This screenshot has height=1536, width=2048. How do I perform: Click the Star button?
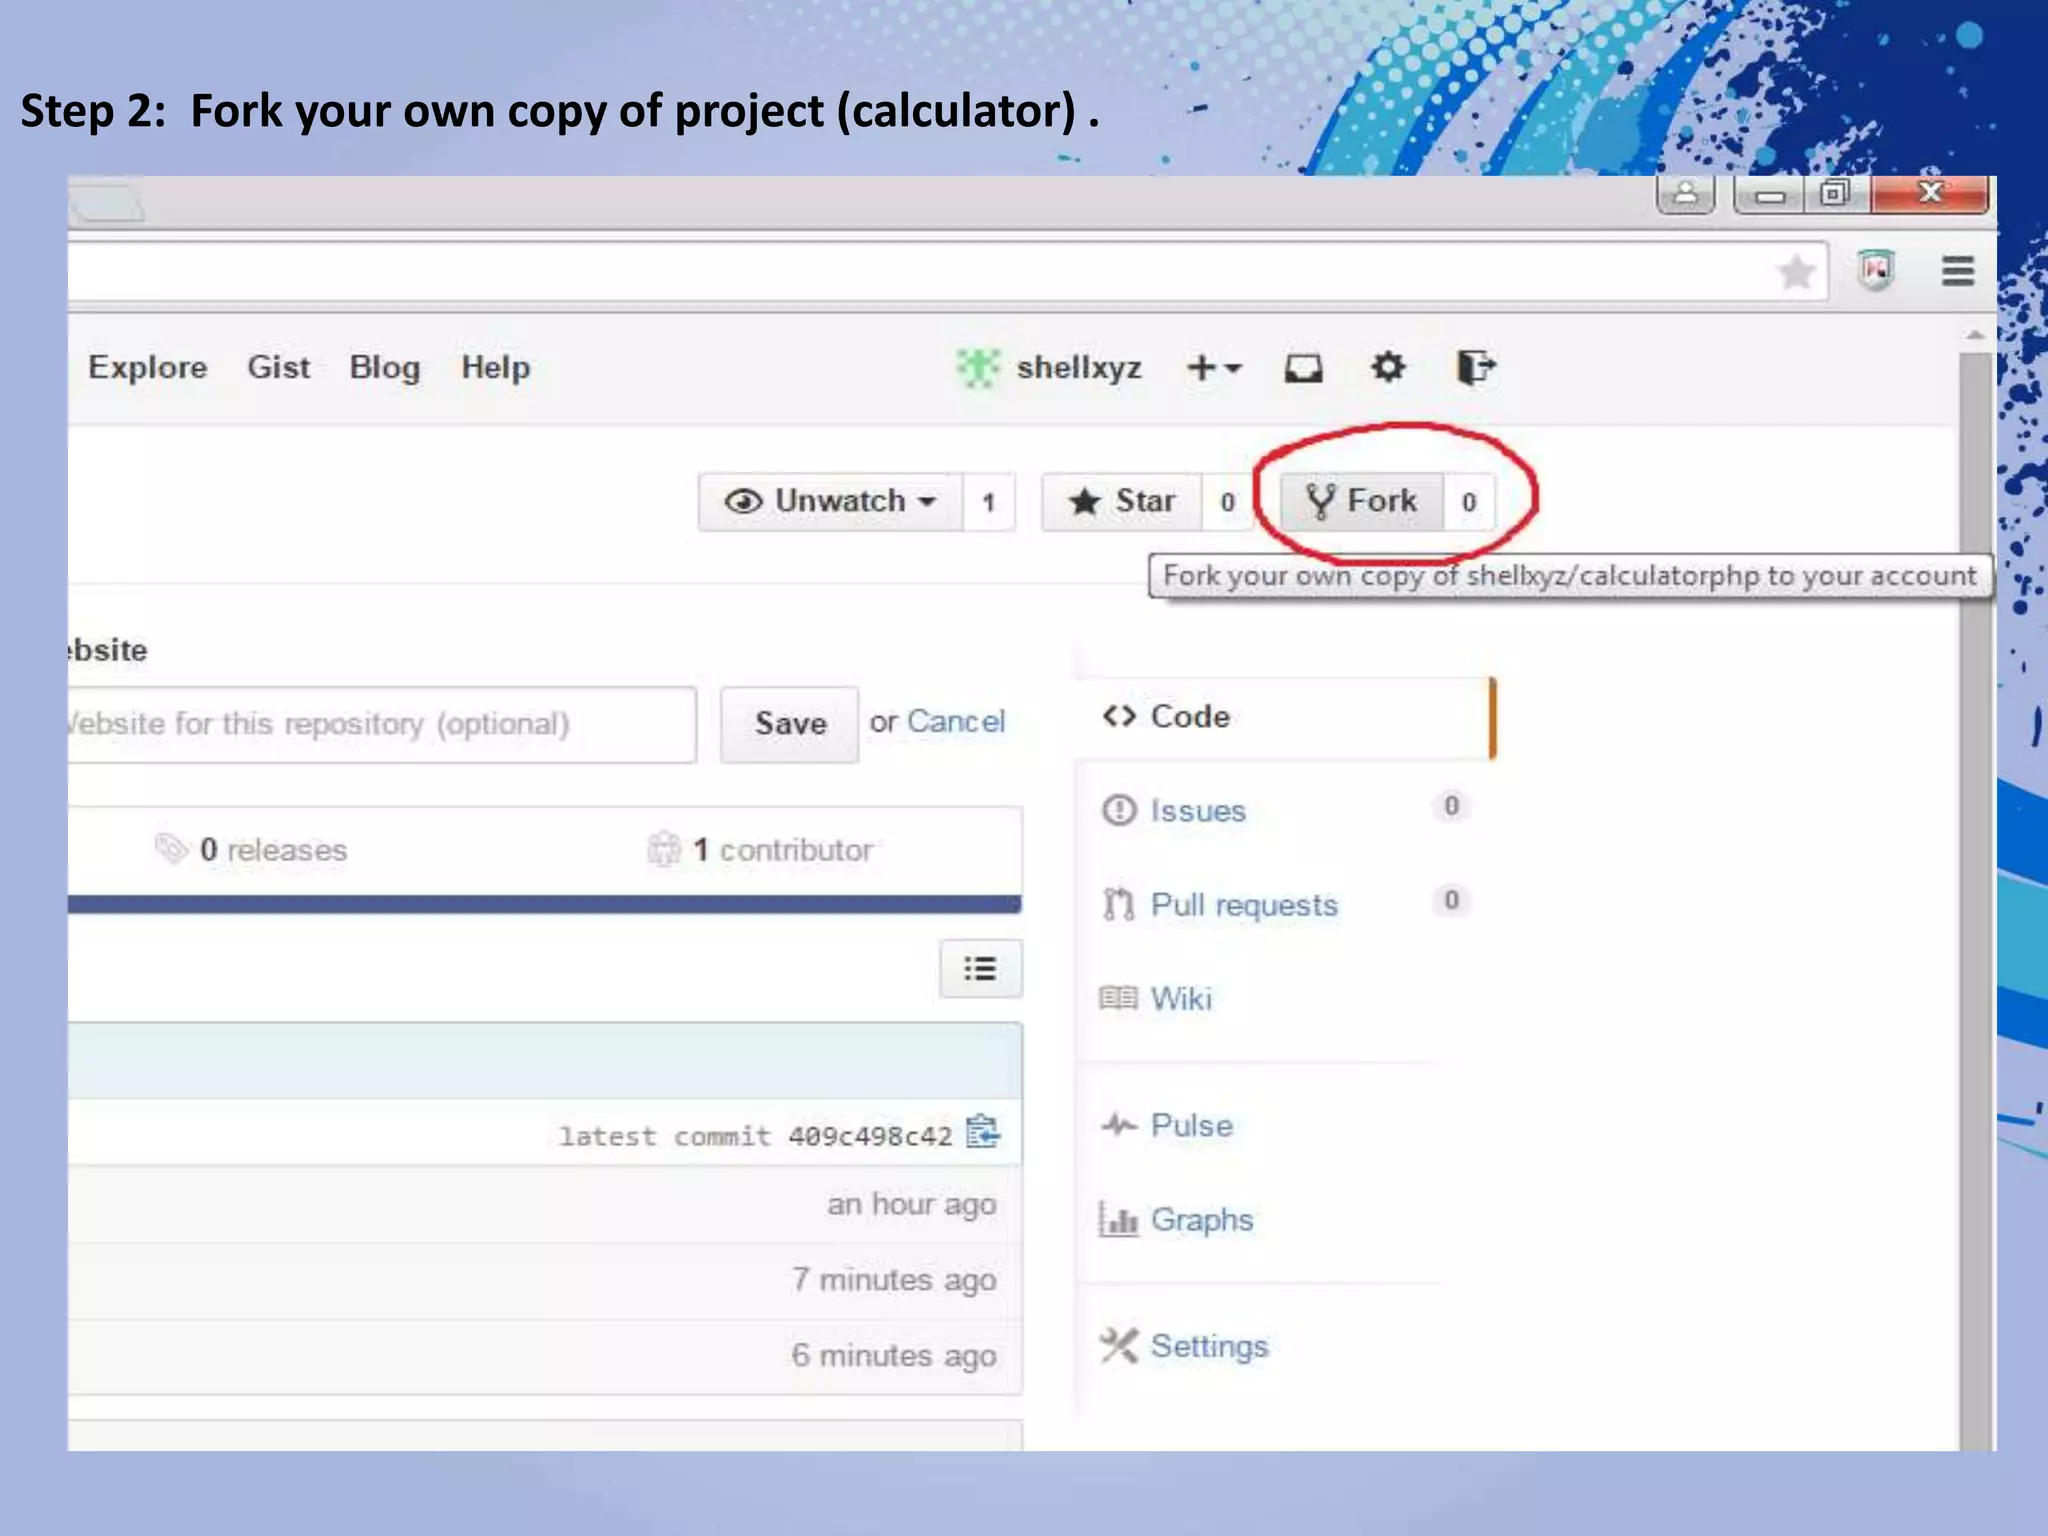(x=1122, y=501)
